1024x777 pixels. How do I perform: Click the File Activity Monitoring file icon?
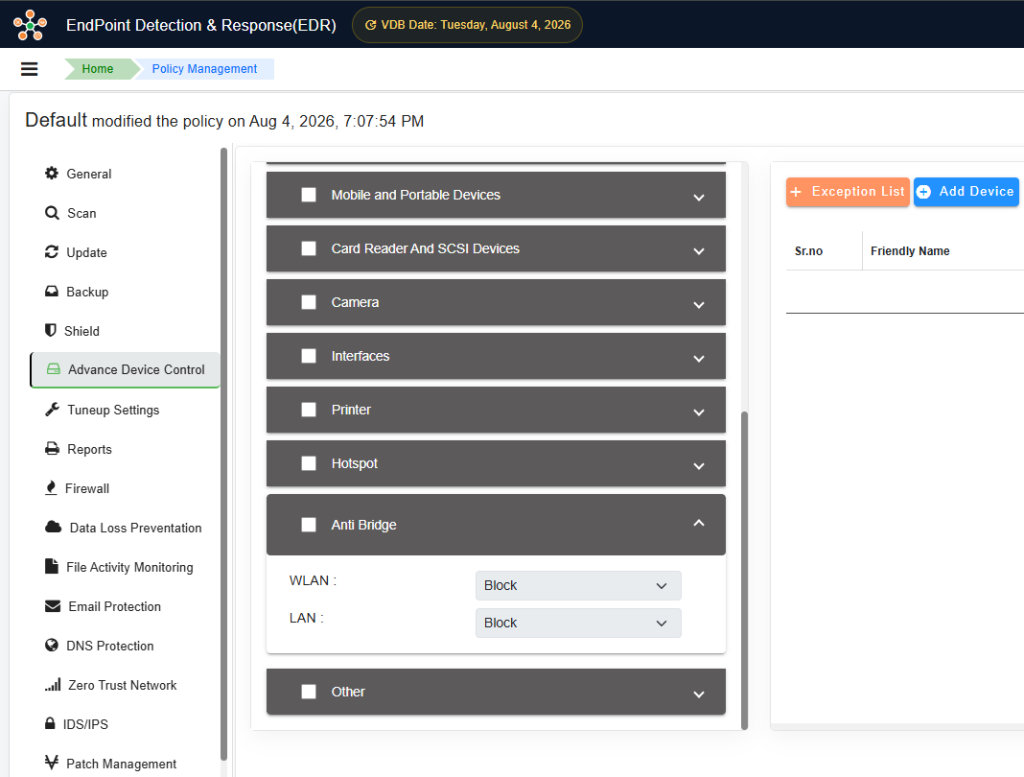coord(52,566)
